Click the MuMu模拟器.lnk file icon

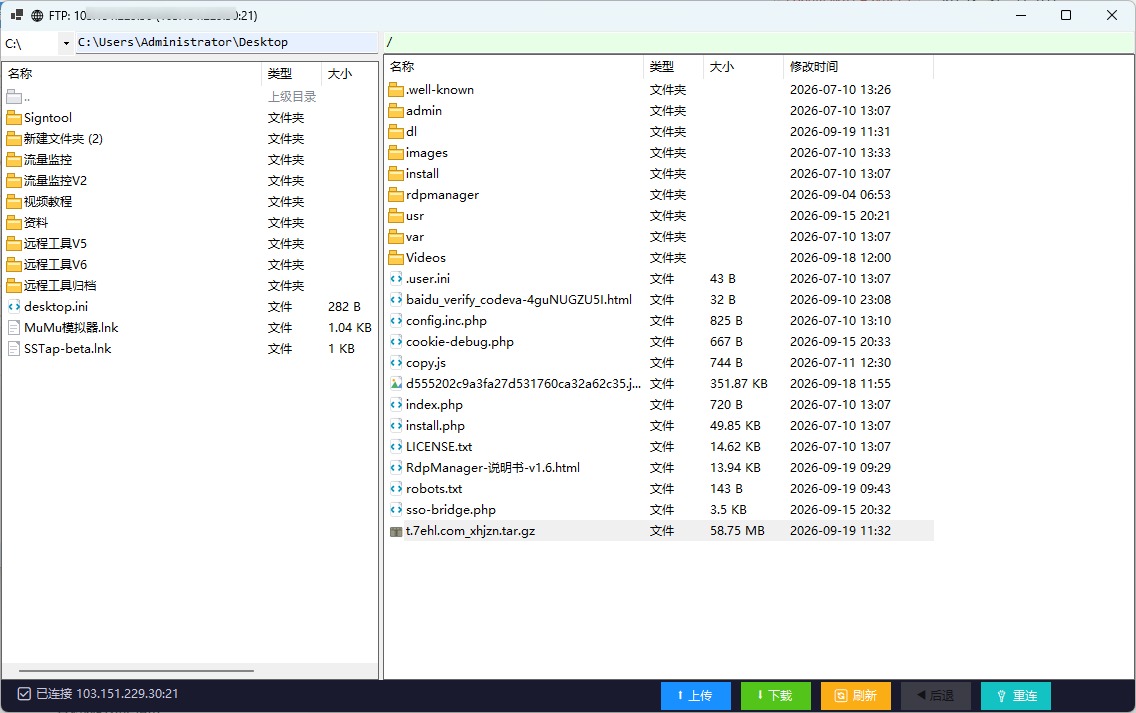coord(14,328)
